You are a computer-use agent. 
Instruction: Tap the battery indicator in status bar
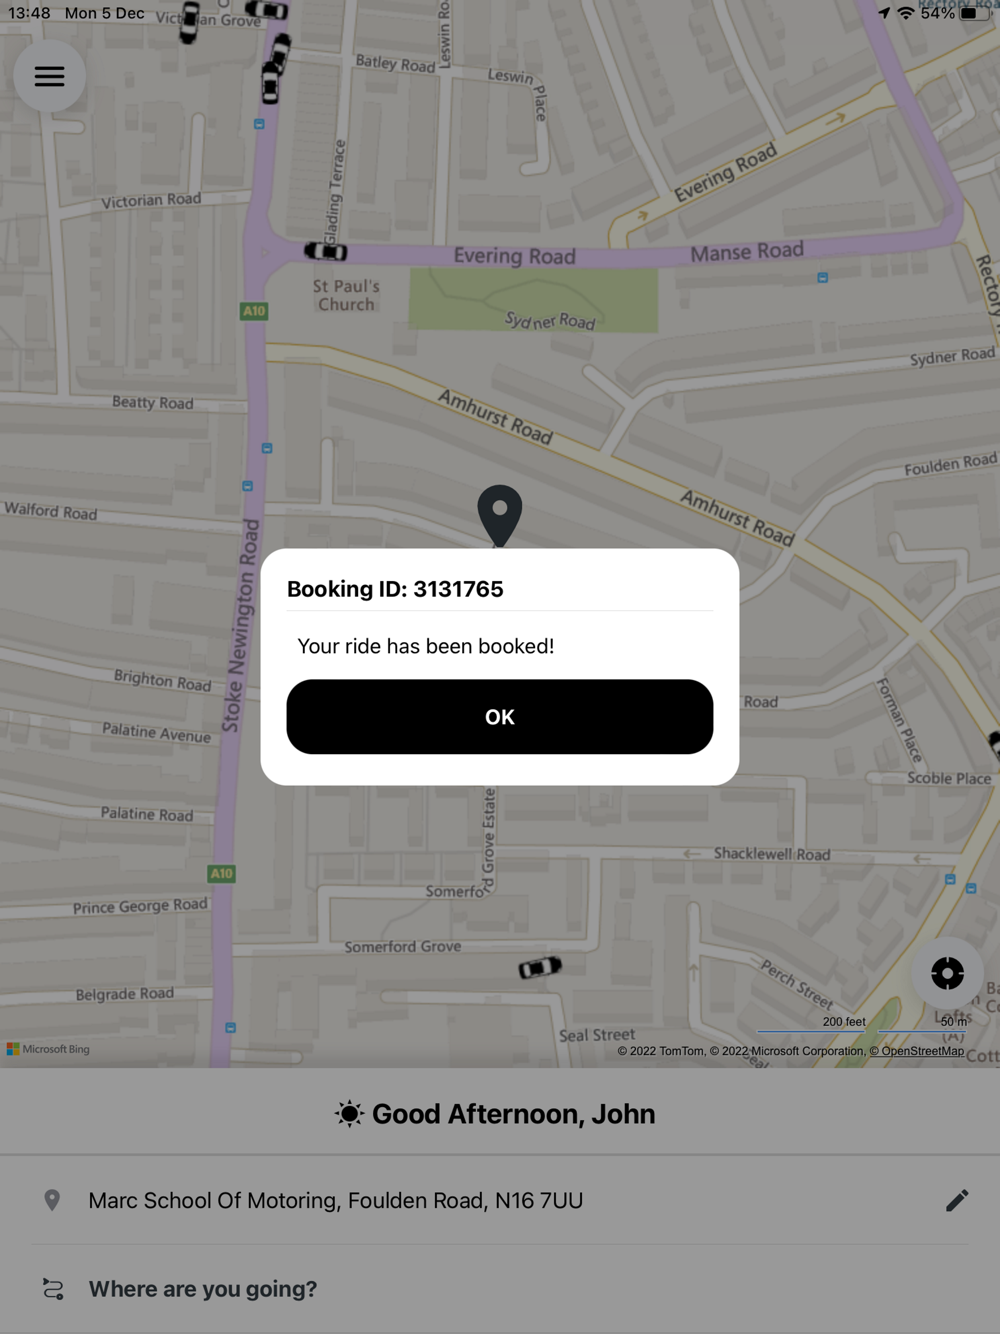975,13
